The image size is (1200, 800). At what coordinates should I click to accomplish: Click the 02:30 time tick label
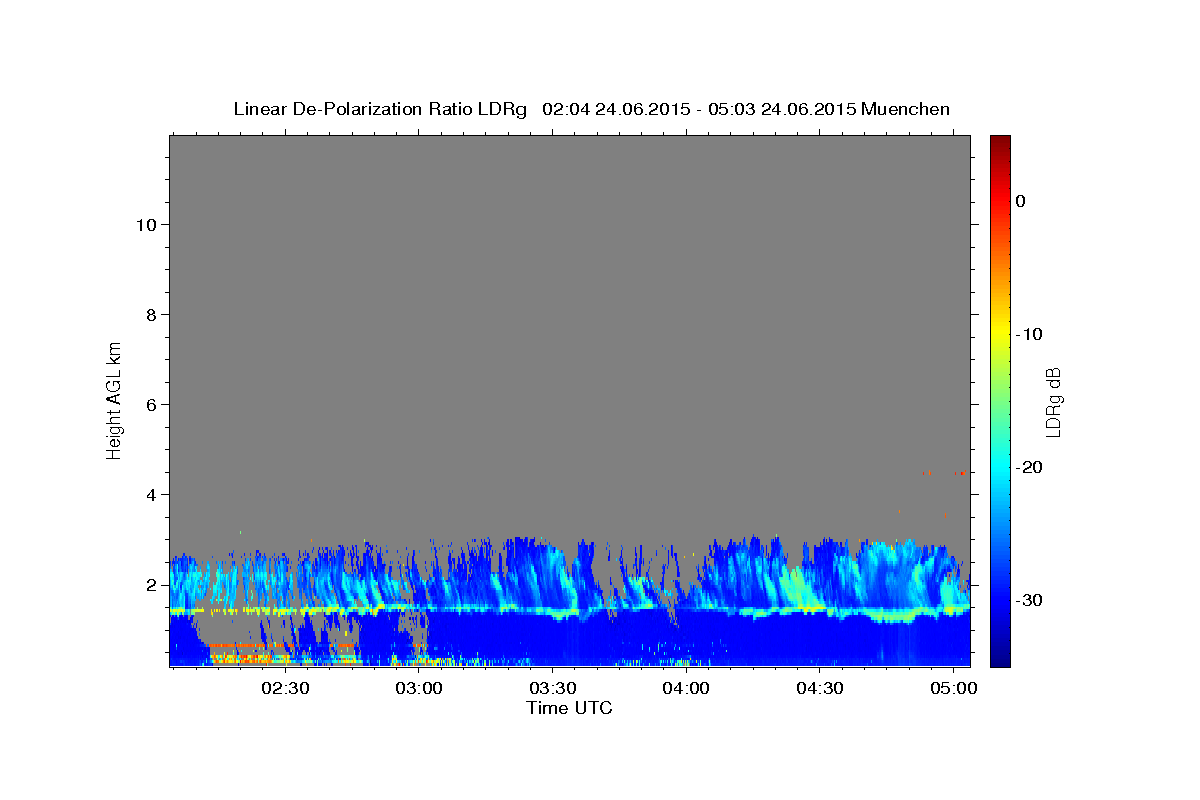(x=285, y=688)
